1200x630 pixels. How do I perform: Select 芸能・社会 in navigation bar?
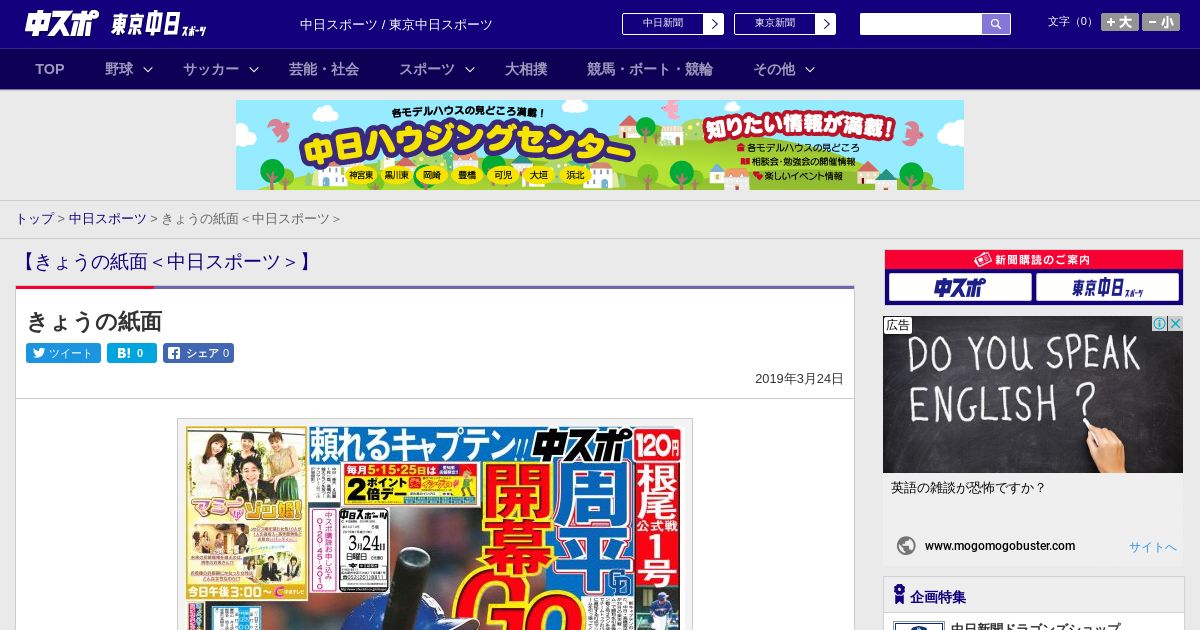point(324,69)
